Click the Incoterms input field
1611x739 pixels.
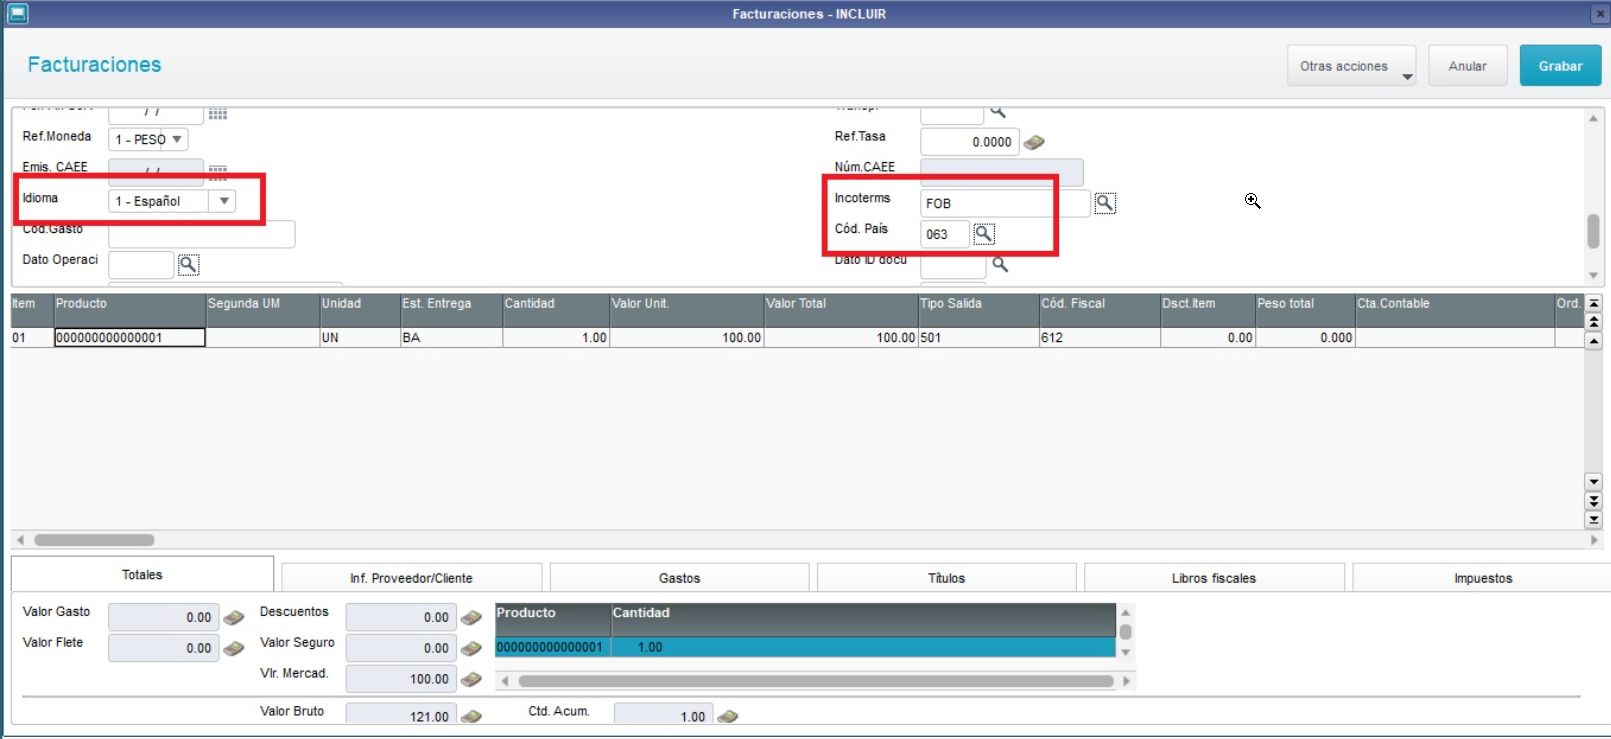click(1004, 203)
